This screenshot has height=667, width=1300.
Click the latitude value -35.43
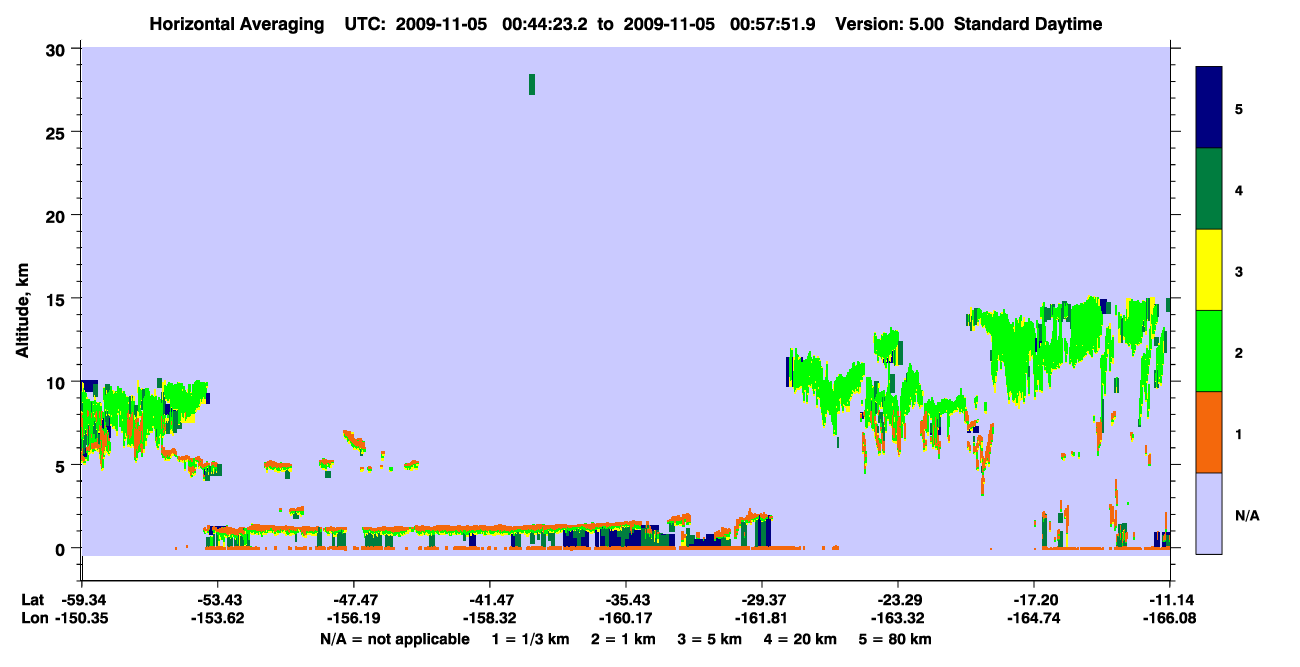click(625, 600)
